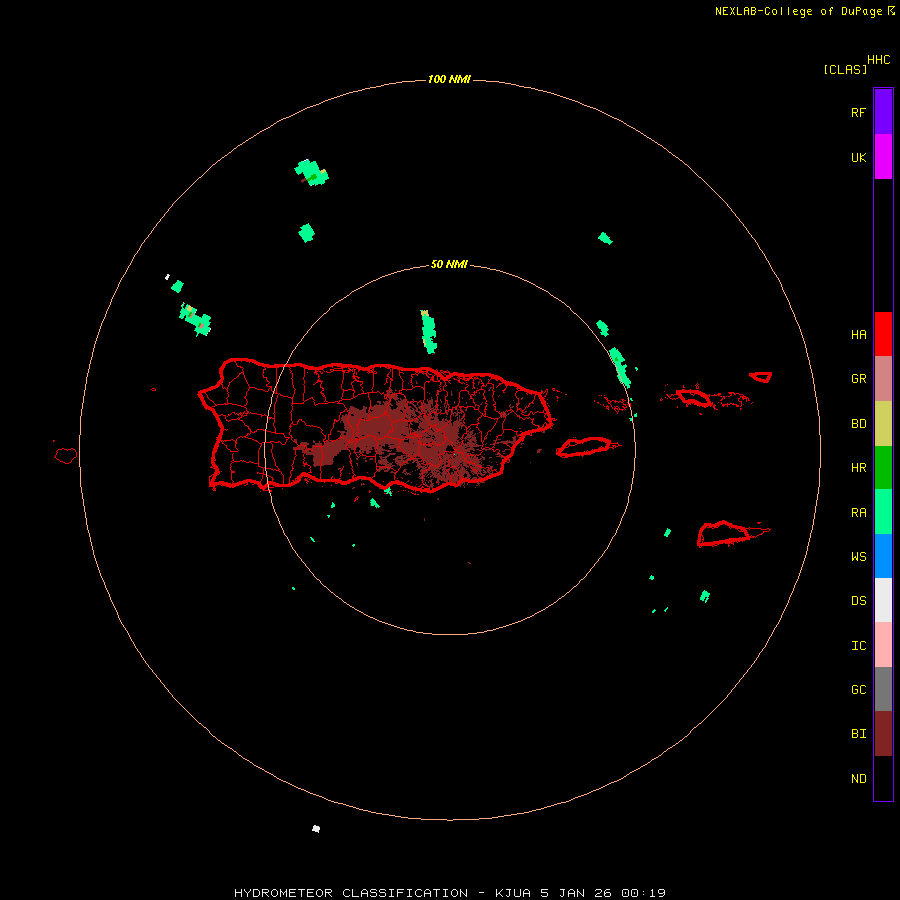Click the RA legend label

[858, 512]
